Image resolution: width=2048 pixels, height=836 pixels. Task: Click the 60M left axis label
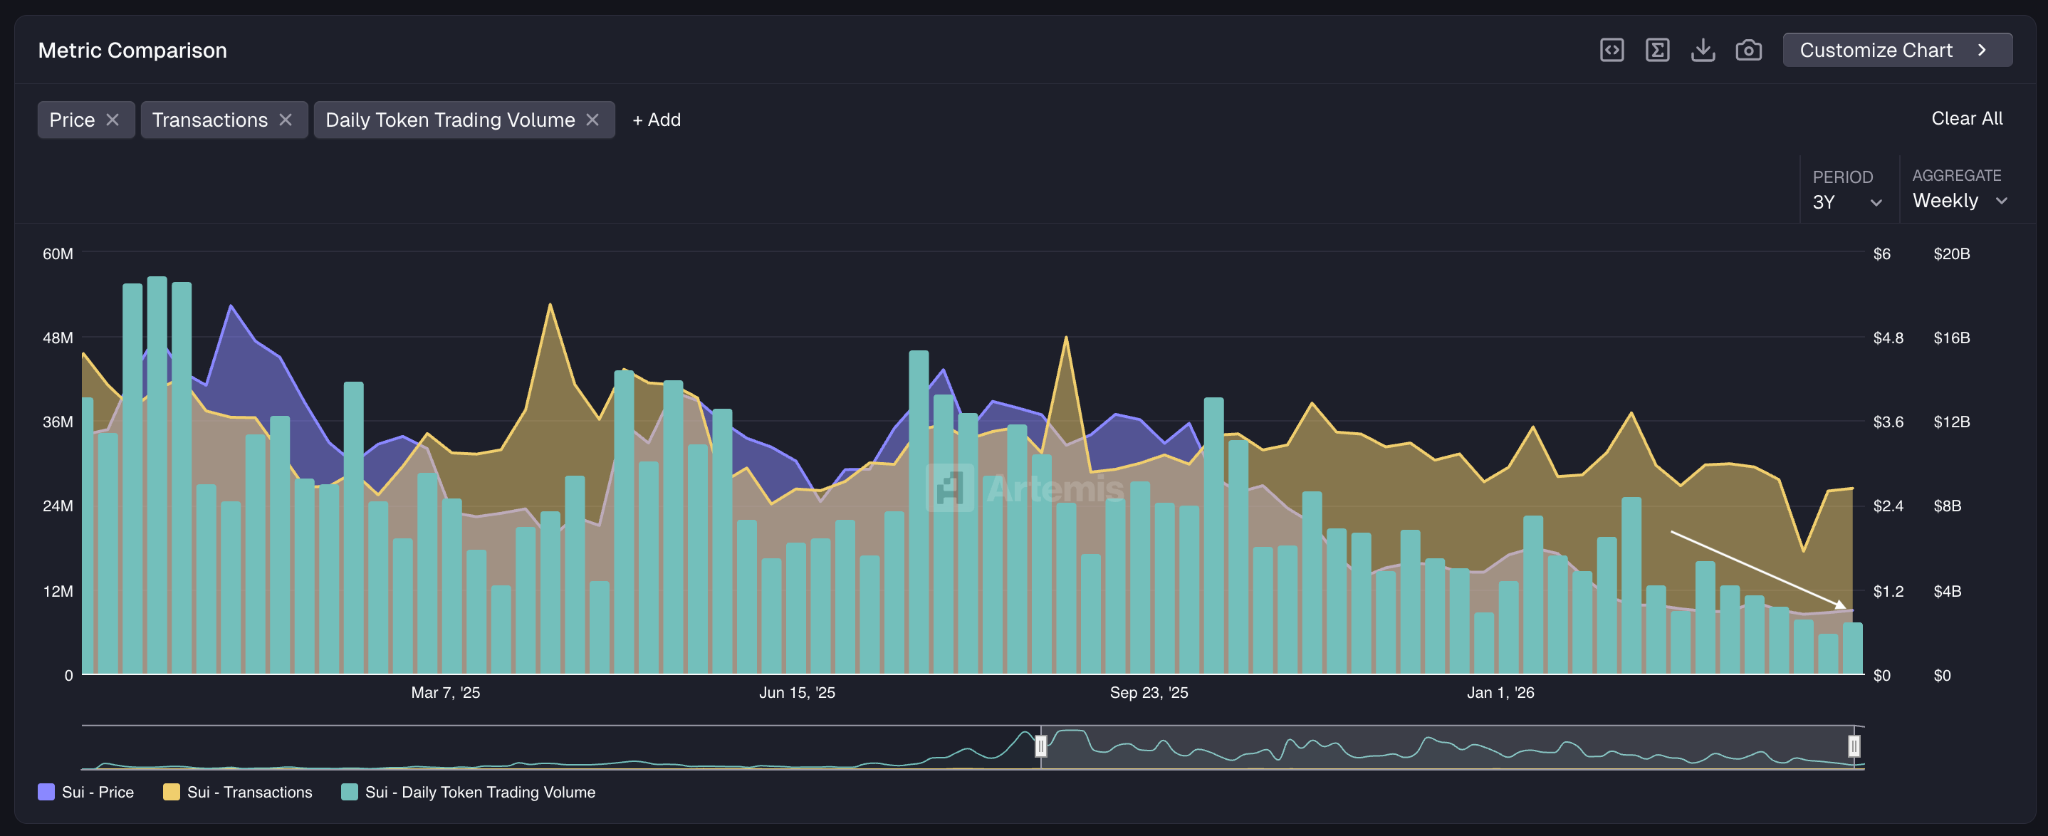[x=58, y=254]
